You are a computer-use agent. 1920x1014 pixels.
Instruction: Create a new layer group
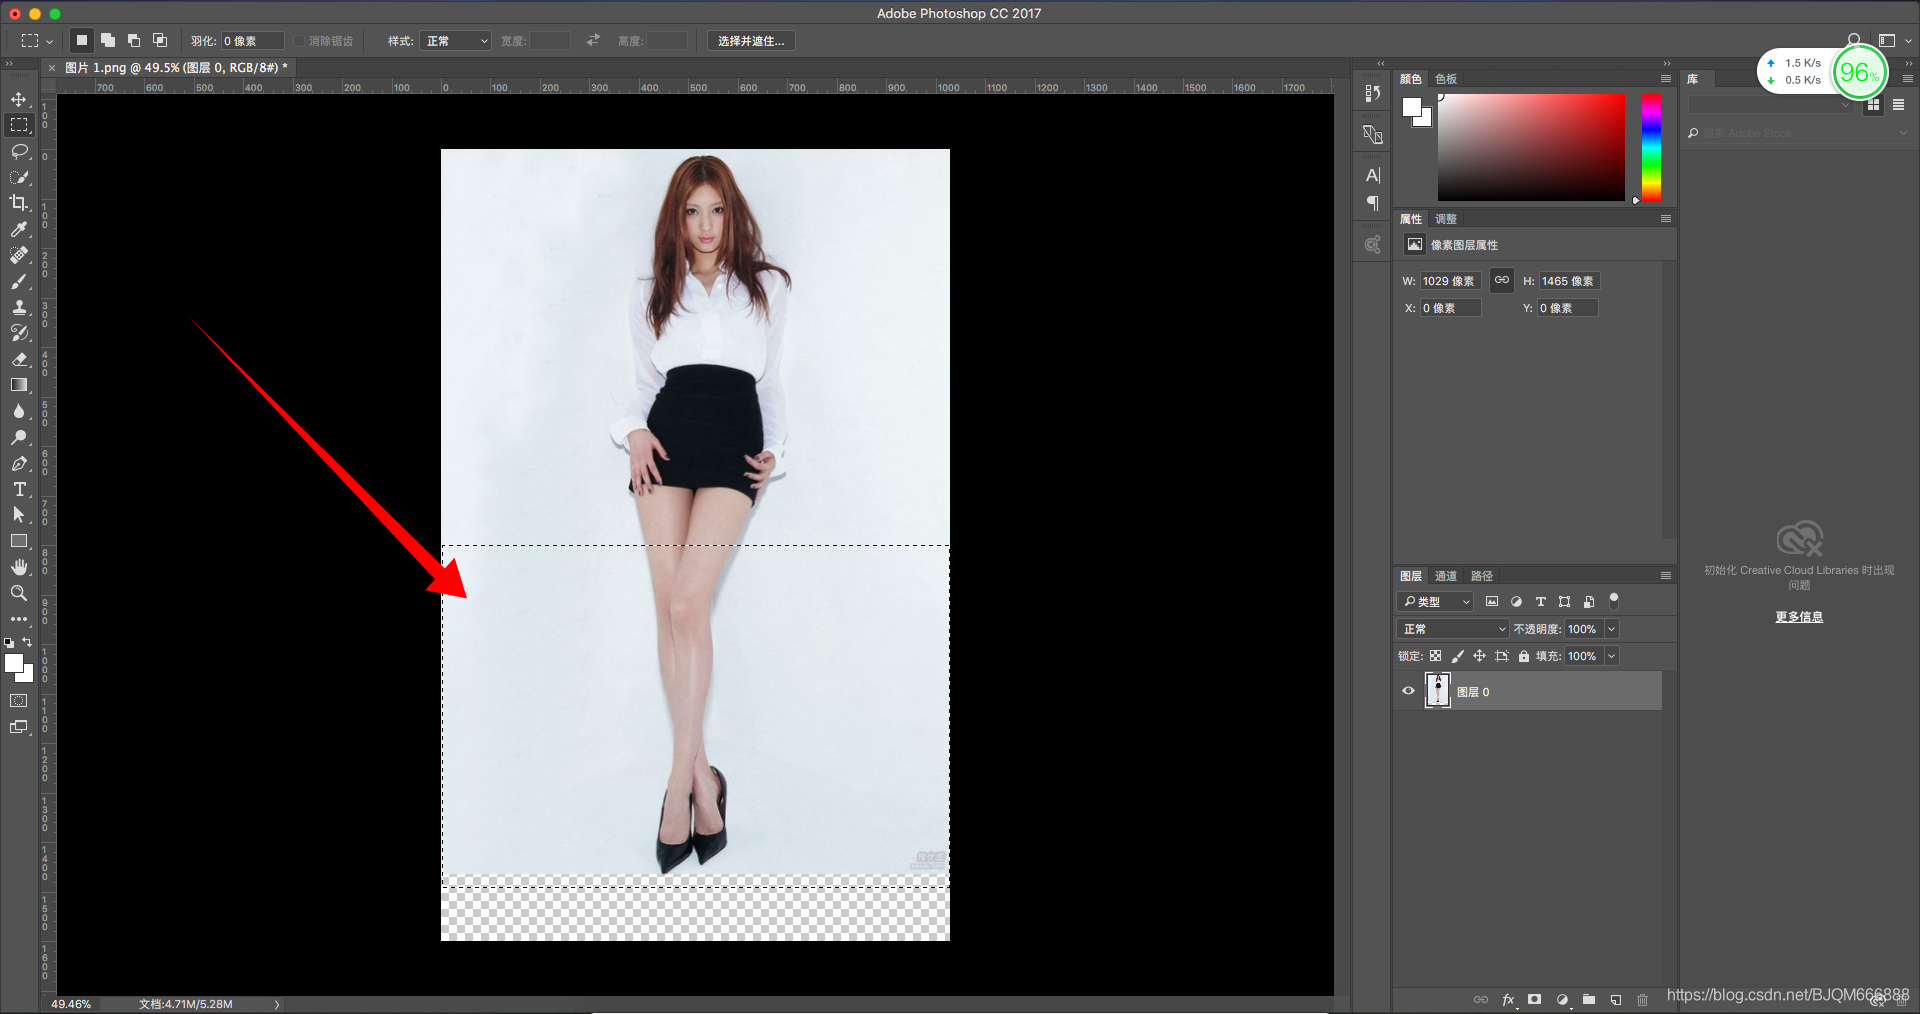1589,999
